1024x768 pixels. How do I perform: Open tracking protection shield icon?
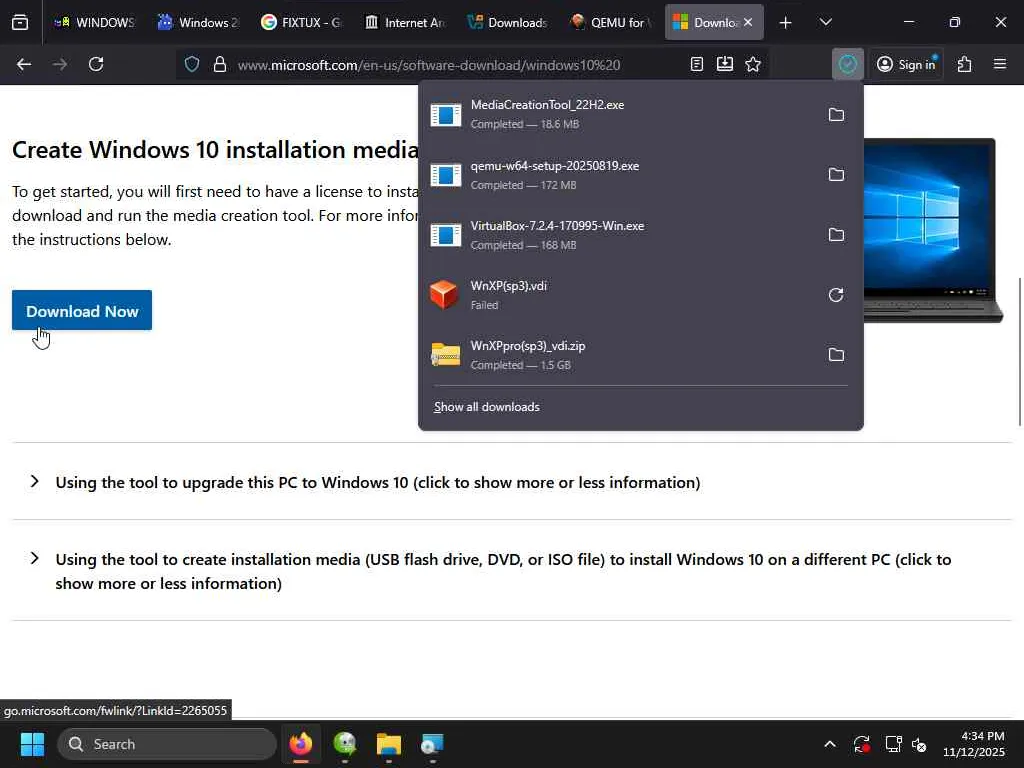click(191, 64)
